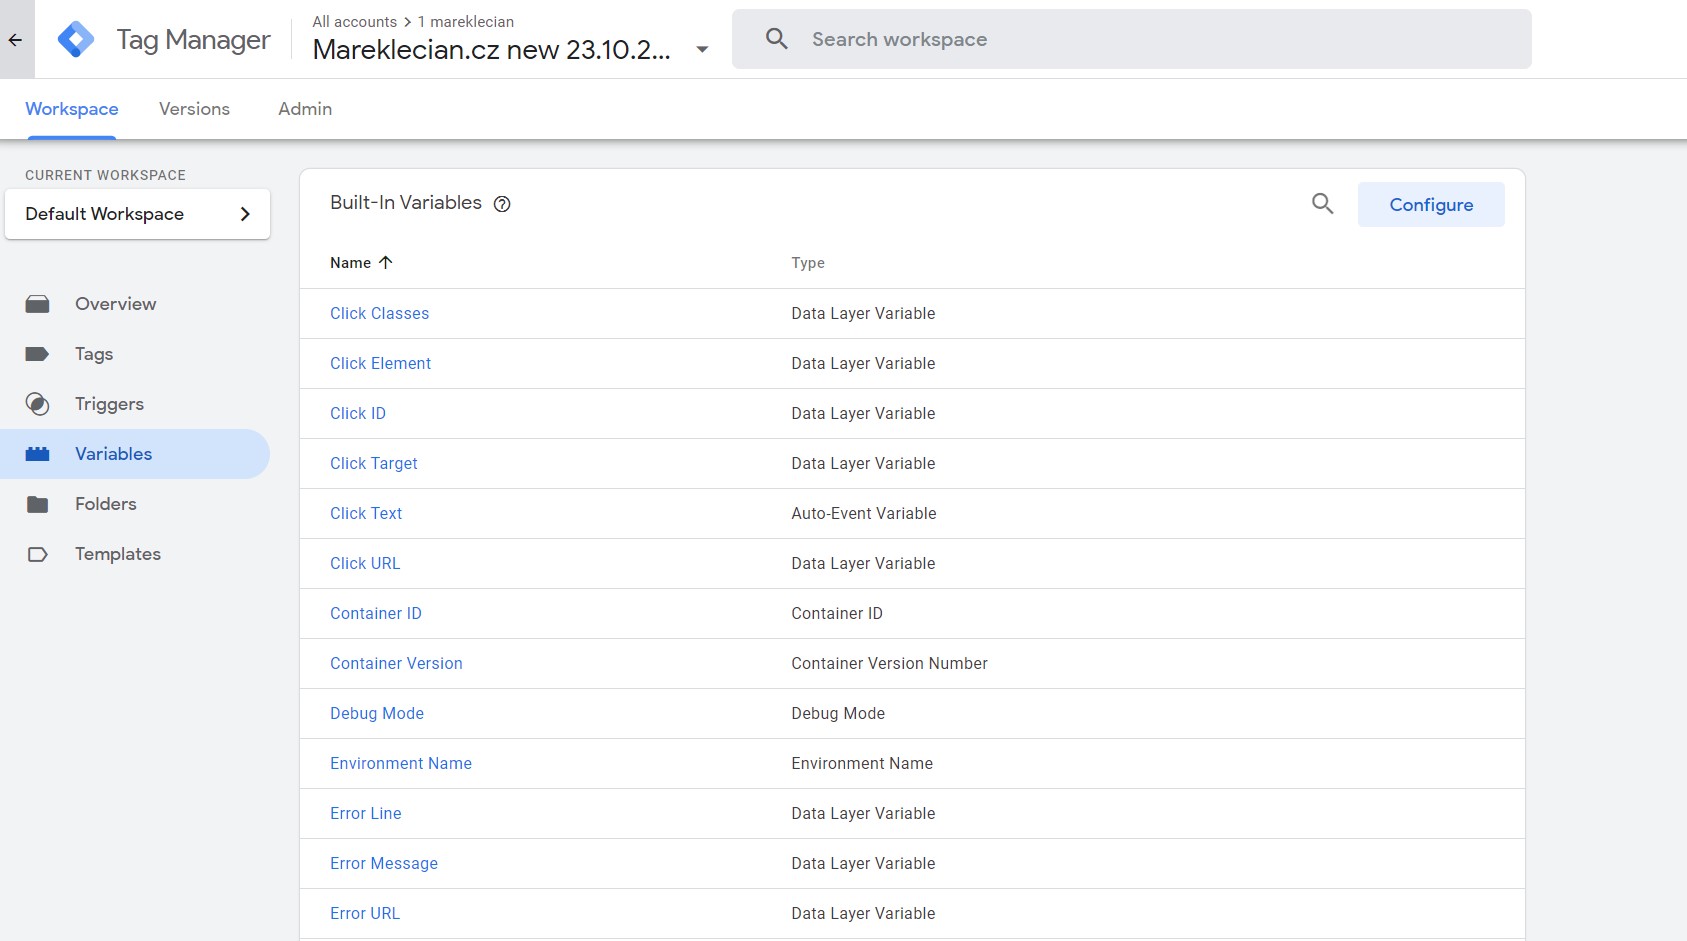This screenshot has height=941, width=1687.
Task: Open Templates in the sidebar
Action: pos(117,554)
